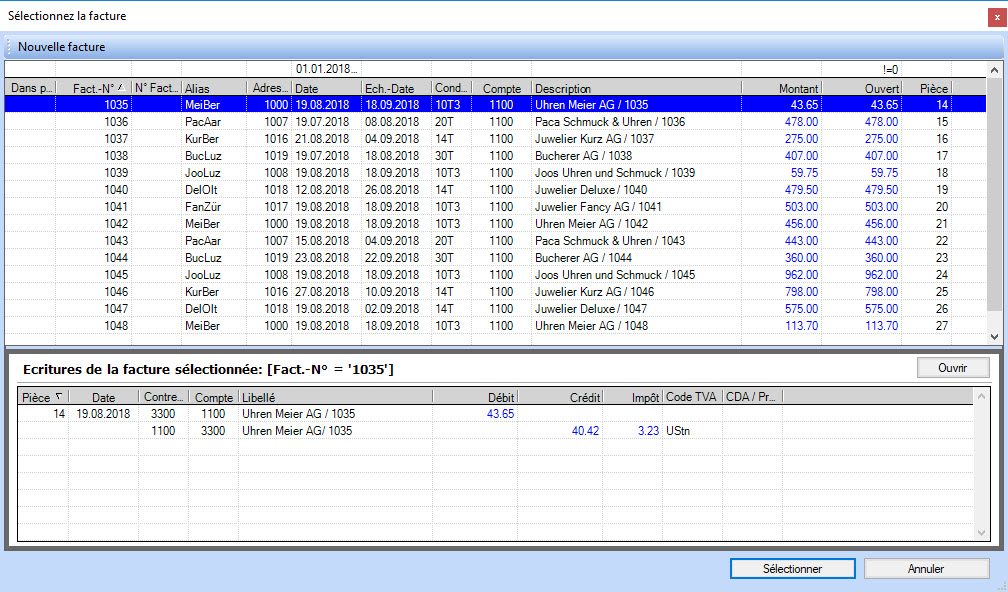Click the Montant column header
Viewport: 1008px width, 592px height.
click(x=782, y=89)
